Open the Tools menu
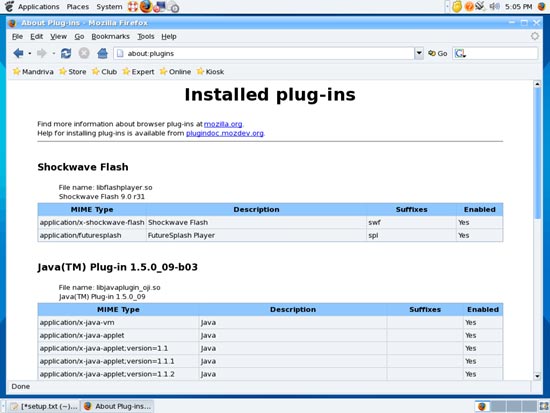The image size is (550, 413). 146,36
